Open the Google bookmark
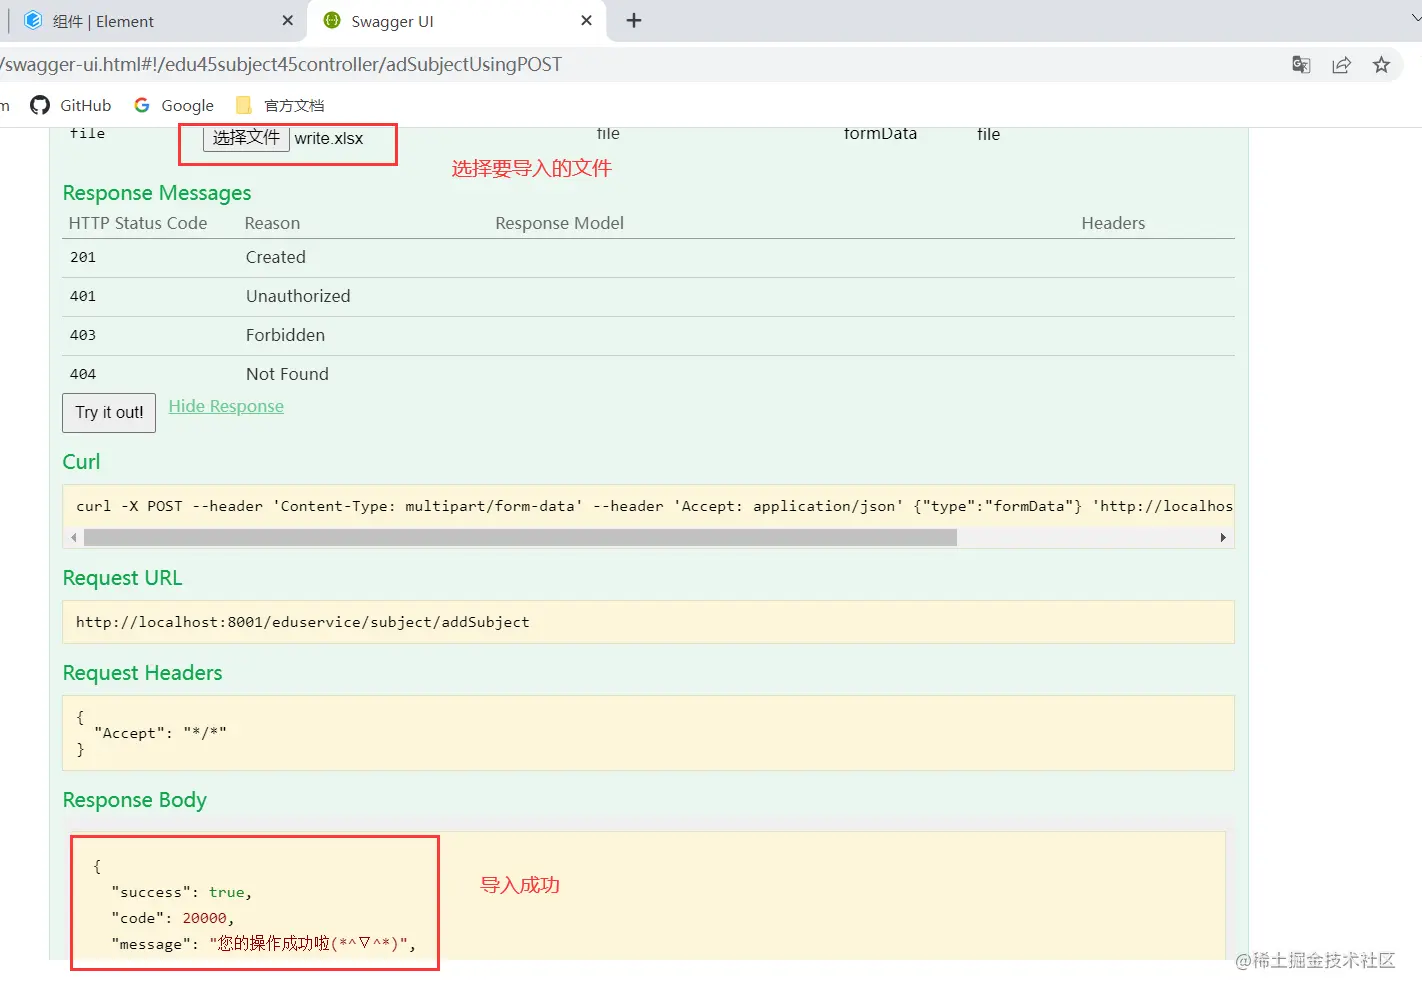1422x997 pixels. point(174,105)
